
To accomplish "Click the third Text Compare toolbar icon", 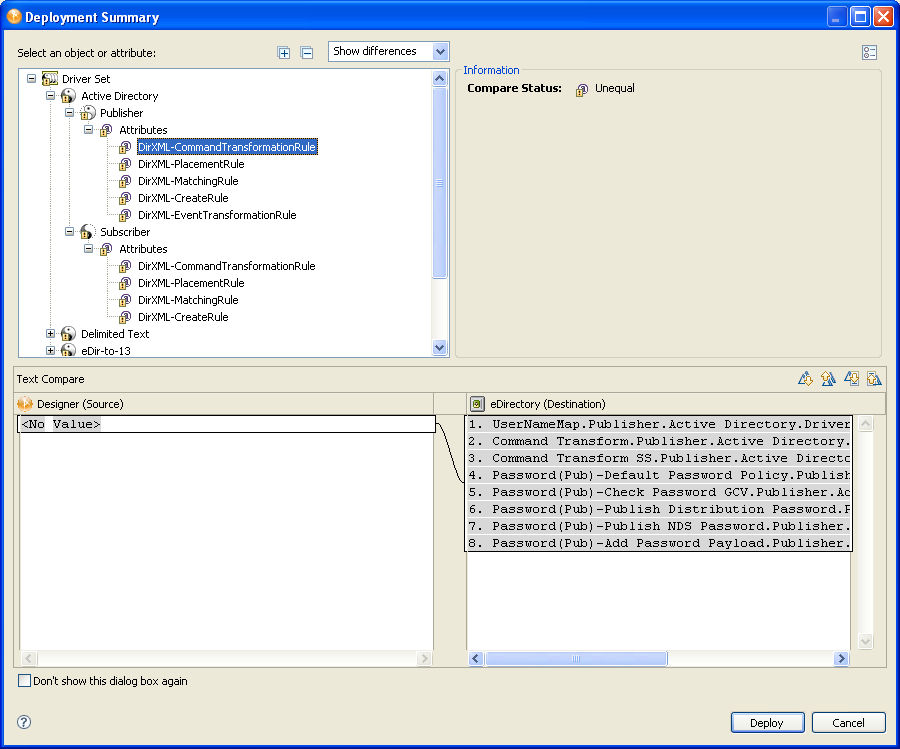I will (x=851, y=379).
